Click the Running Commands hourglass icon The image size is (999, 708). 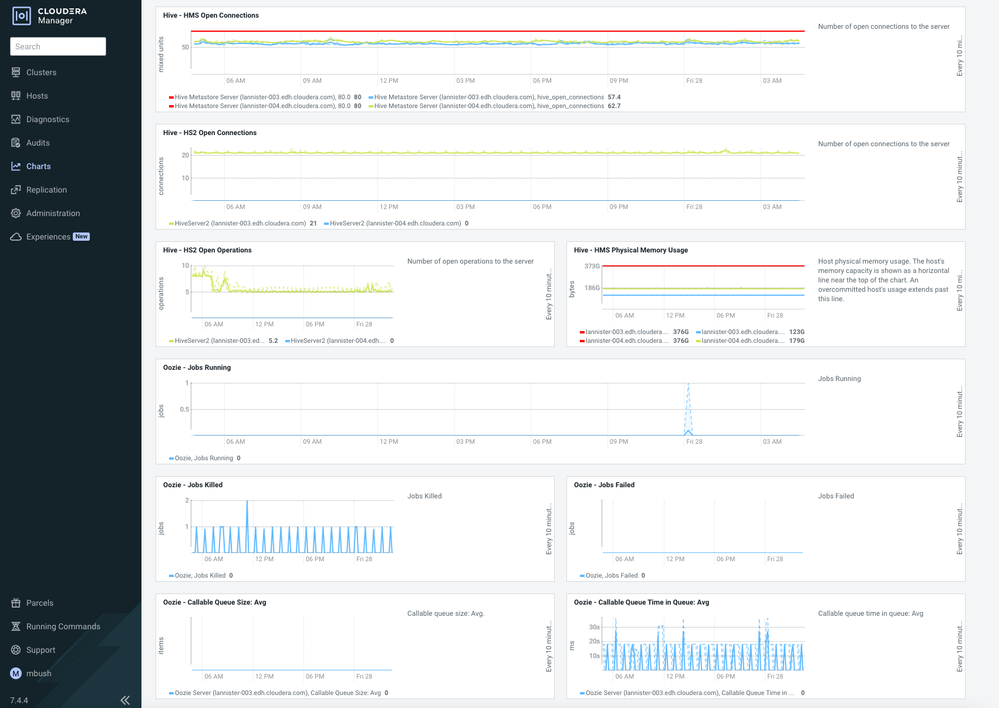(x=16, y=626)
